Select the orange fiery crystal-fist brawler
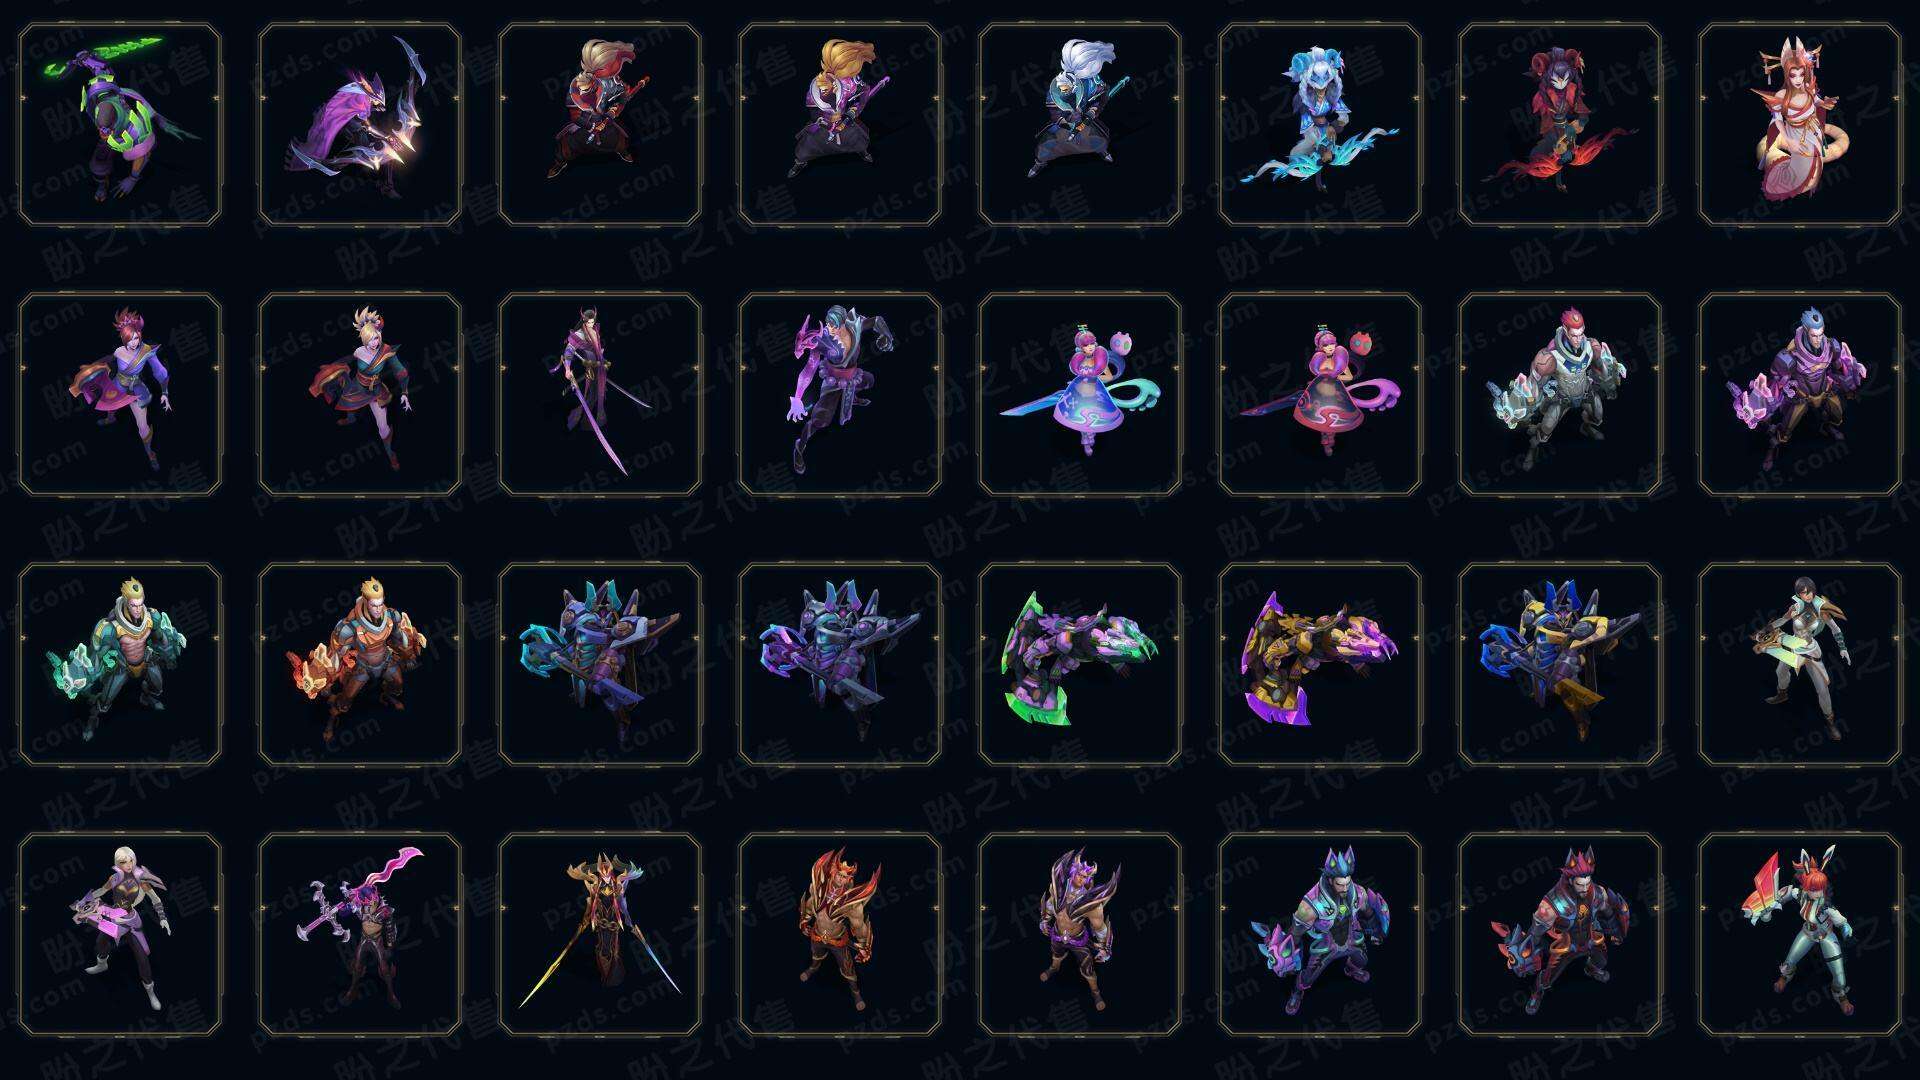The image size is (1920, 1080). (360, 664)
